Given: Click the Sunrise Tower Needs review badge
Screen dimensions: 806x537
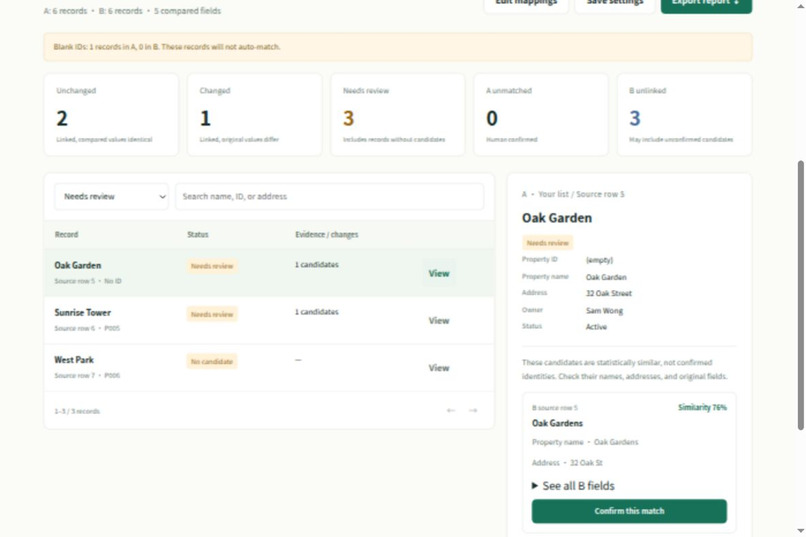Looking at the screenshot, I should point(212,314).
